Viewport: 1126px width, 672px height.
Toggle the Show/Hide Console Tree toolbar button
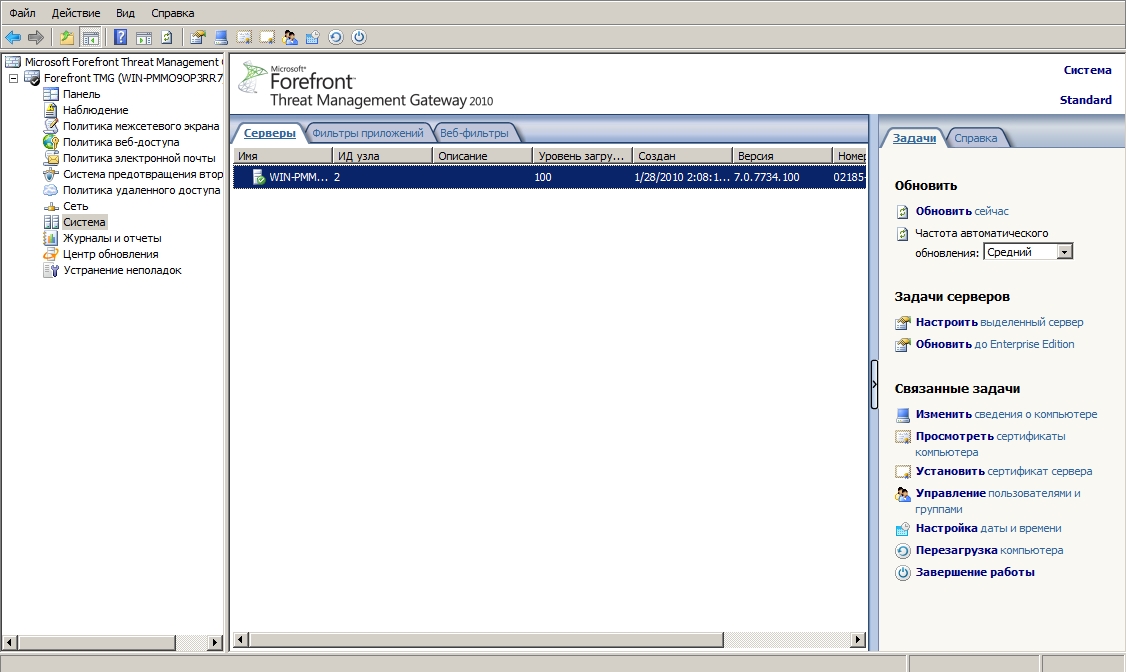pos(90,37)
